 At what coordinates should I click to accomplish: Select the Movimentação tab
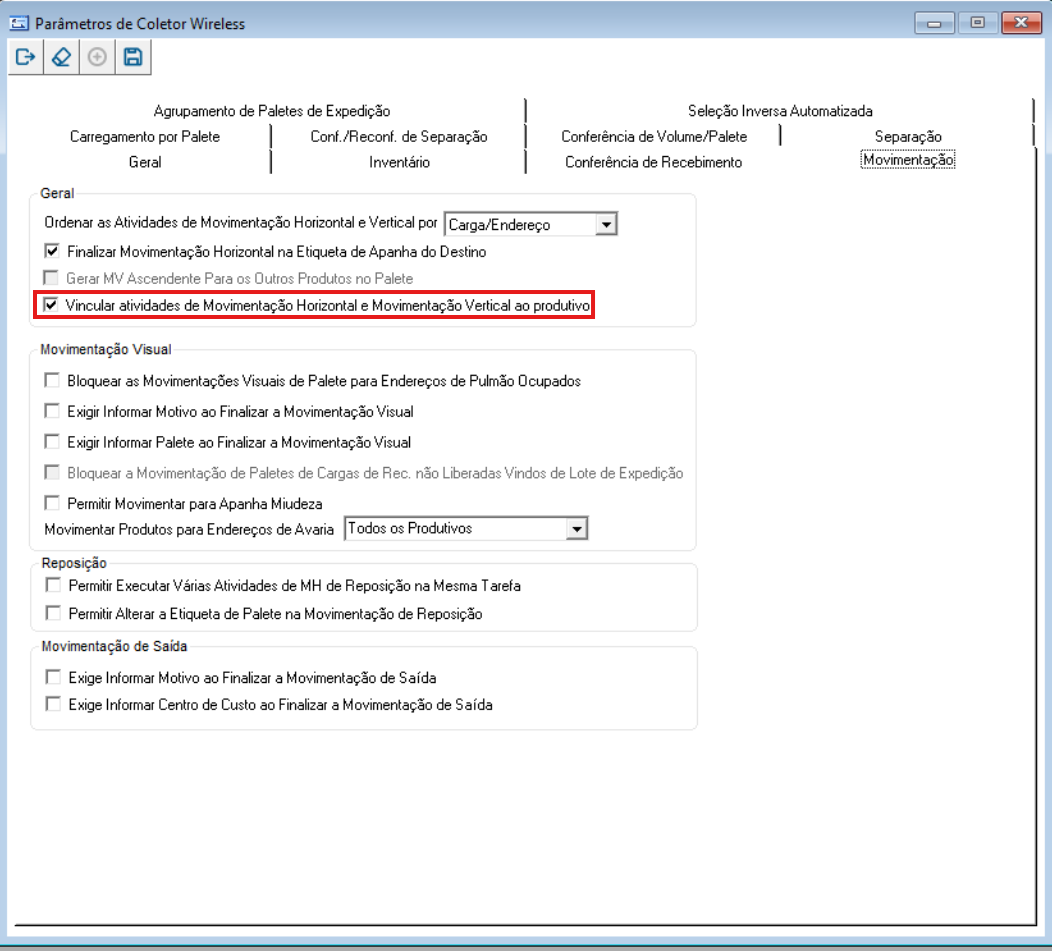tap(908, 160)
